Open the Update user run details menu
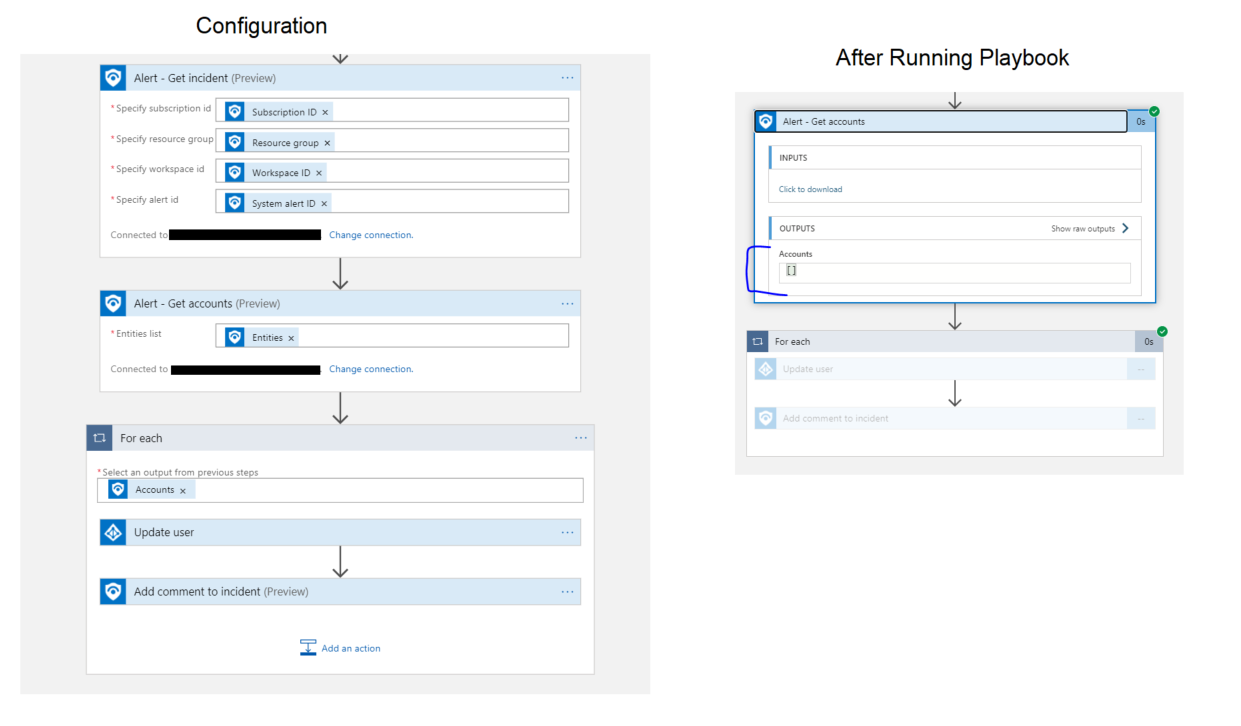The height and width of the screenshot is (726, 1241). coord(1141,368)
